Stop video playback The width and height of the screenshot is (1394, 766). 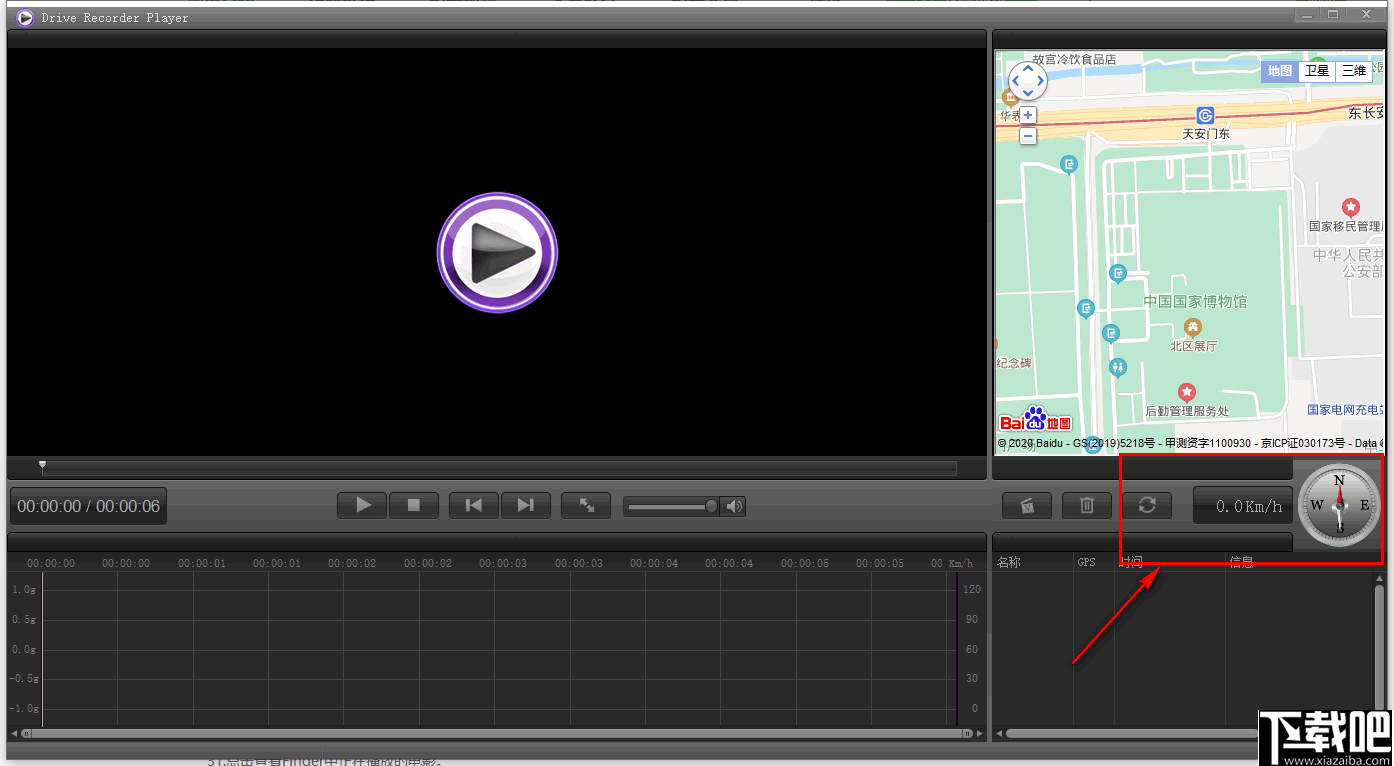(x=414, y=505)
